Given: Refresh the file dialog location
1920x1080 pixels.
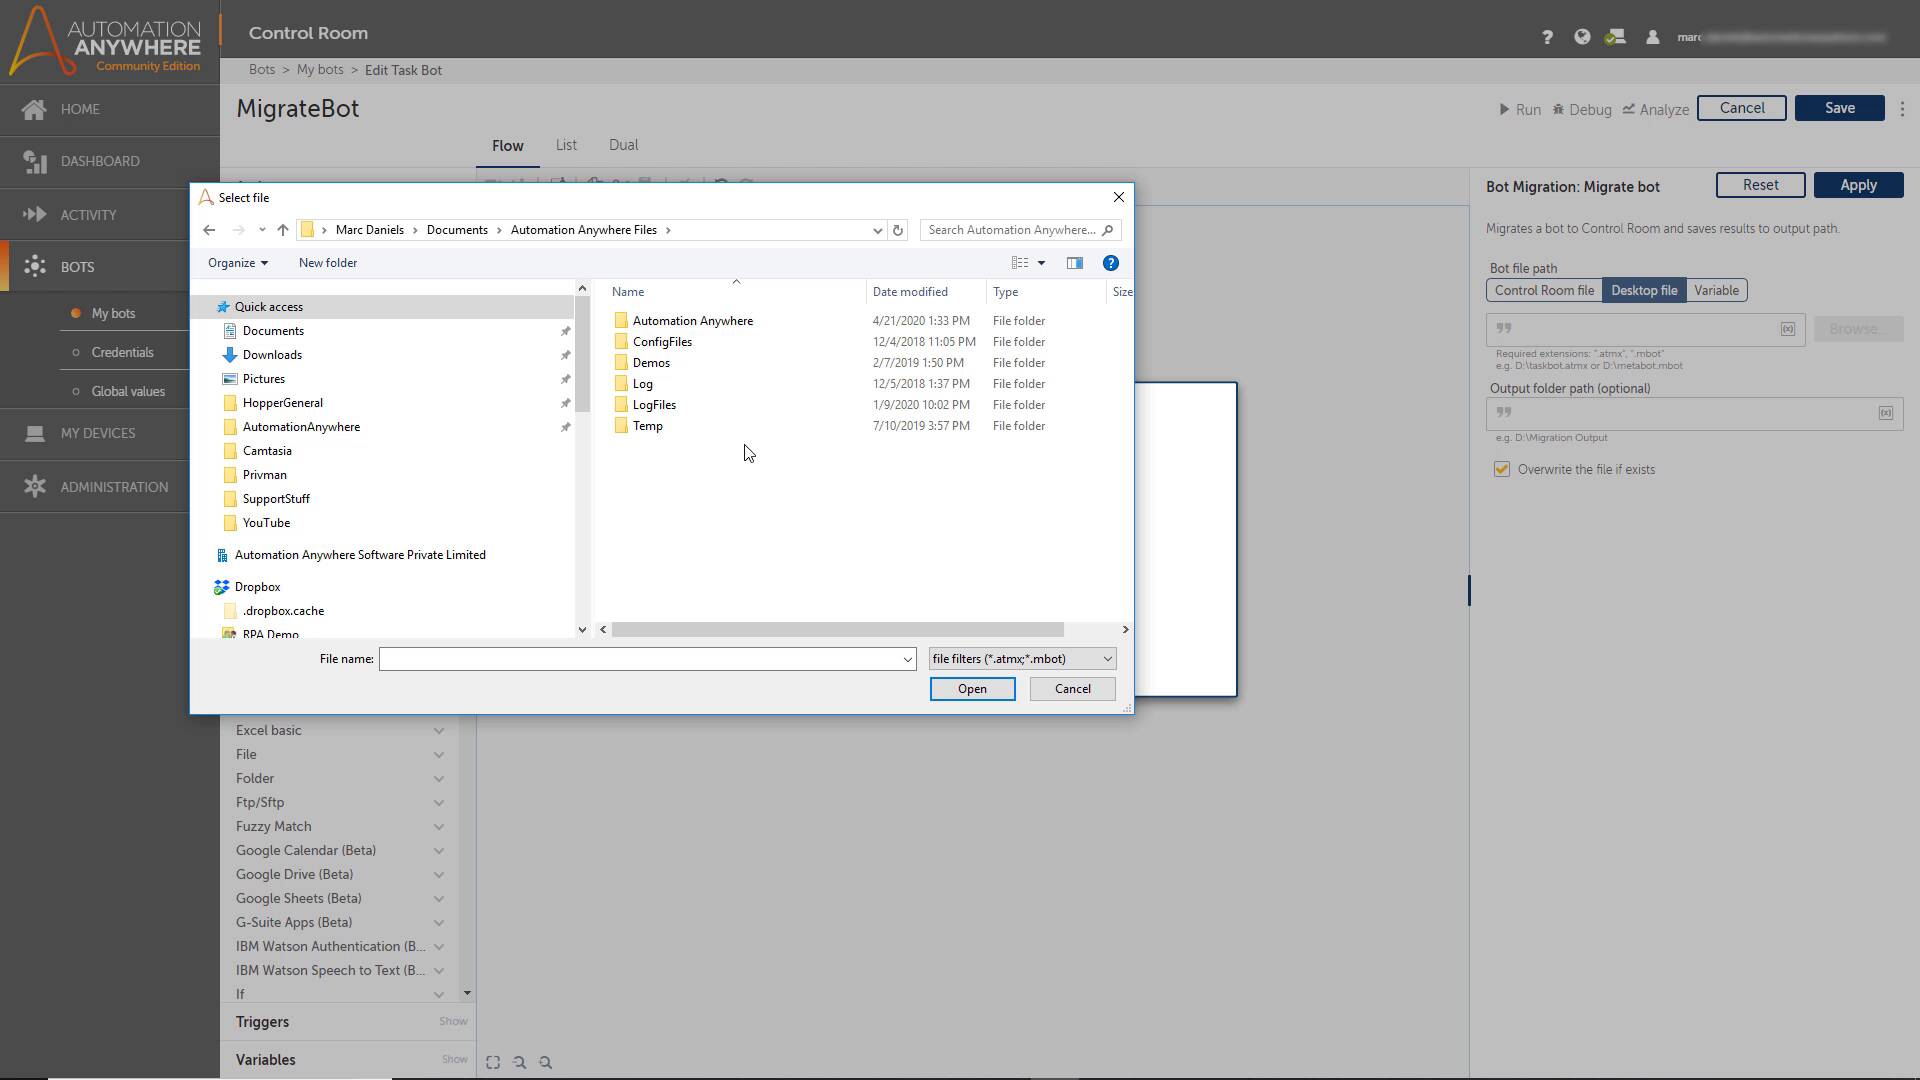Looking at the screenshot, I should point(898,230).
